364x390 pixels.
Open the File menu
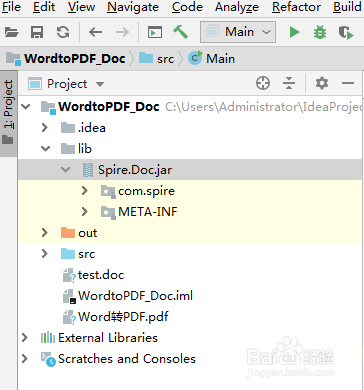click(x=11, y=7)
